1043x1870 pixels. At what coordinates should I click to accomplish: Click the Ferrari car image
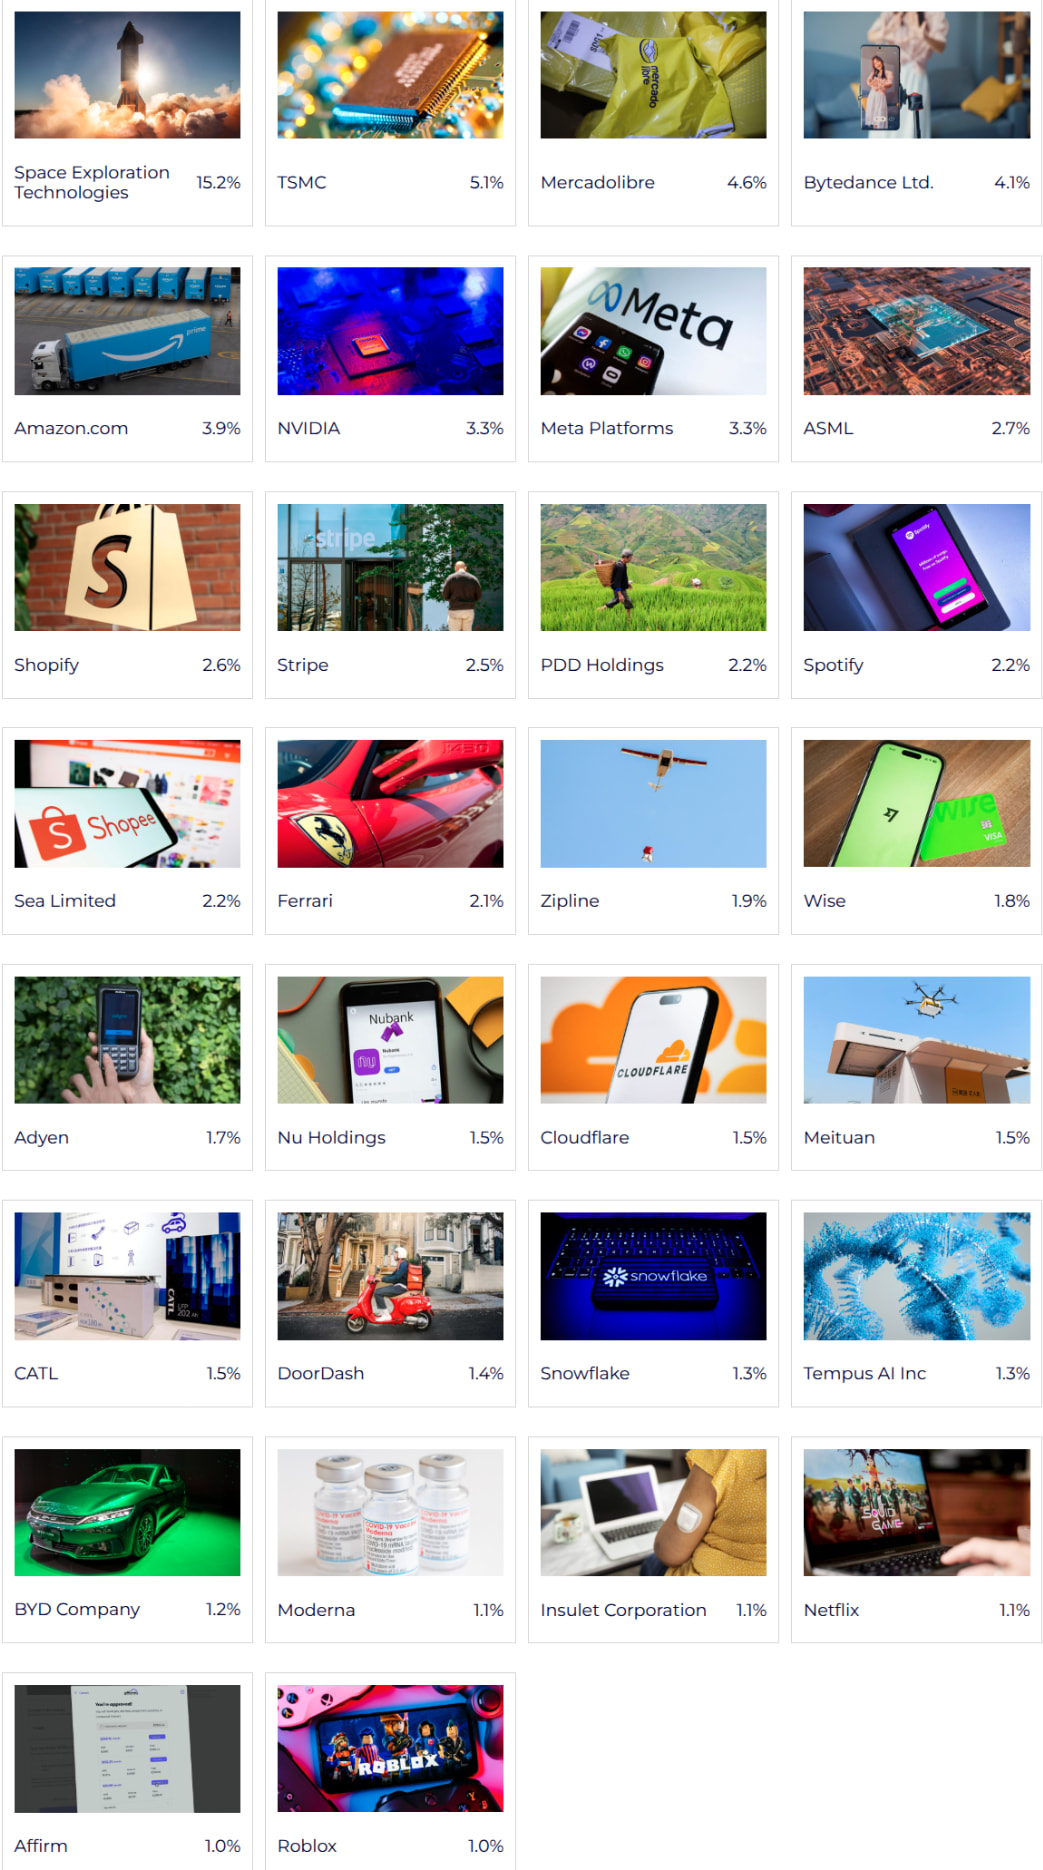[x=390, y=804]
